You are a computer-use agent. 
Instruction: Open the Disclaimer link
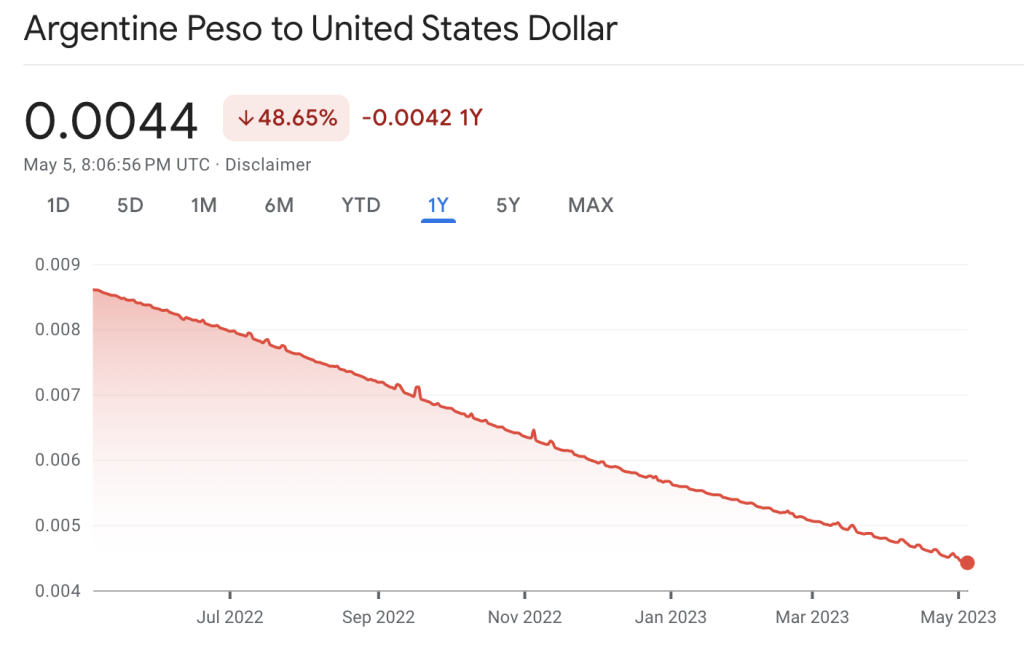pos(268,165)
